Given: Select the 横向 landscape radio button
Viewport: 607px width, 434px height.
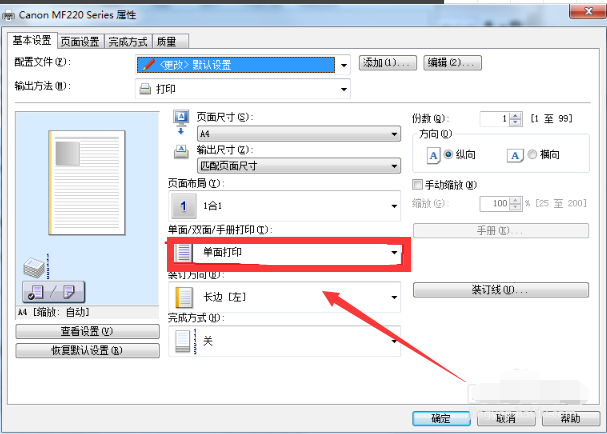Looking at the screenshot, I should [532, 154].
